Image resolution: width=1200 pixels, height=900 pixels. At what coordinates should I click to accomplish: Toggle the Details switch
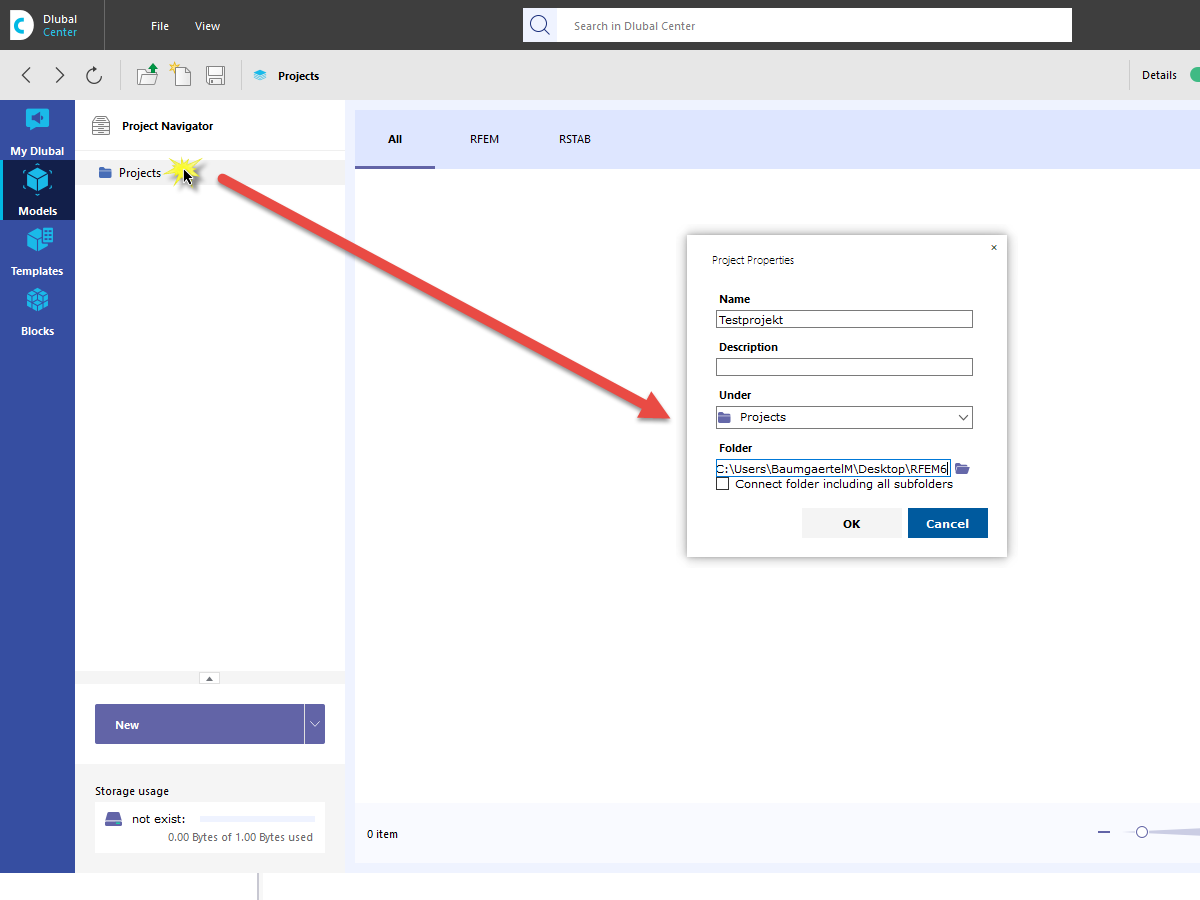1194,75
